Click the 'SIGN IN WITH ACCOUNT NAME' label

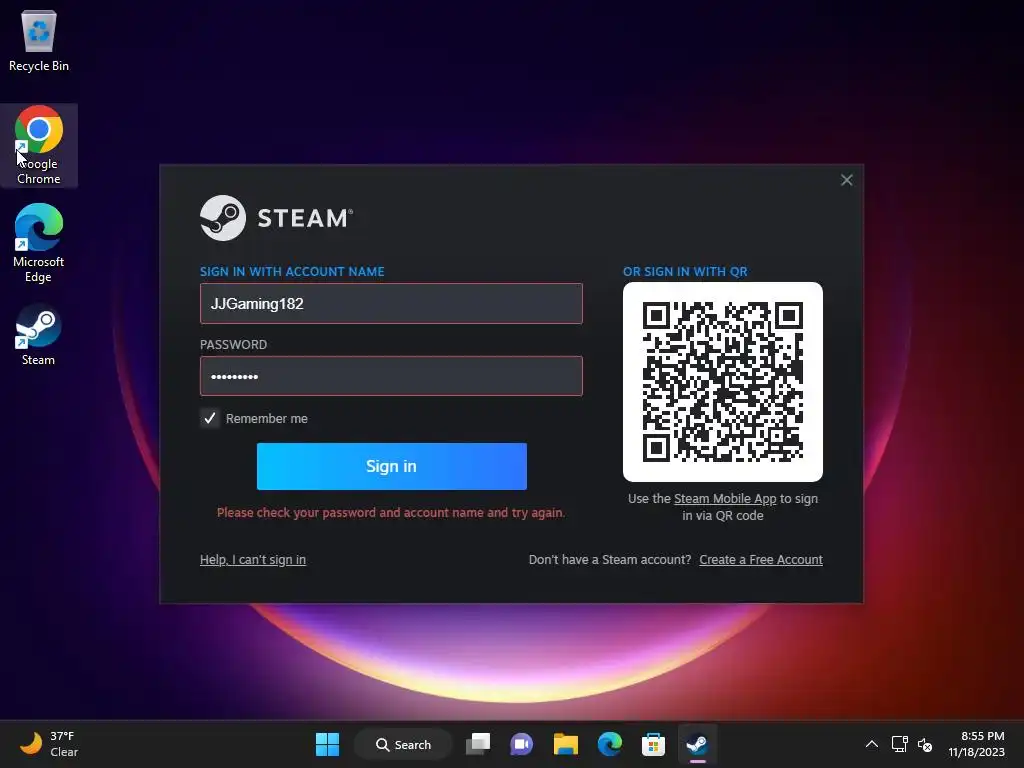[292, 272]
